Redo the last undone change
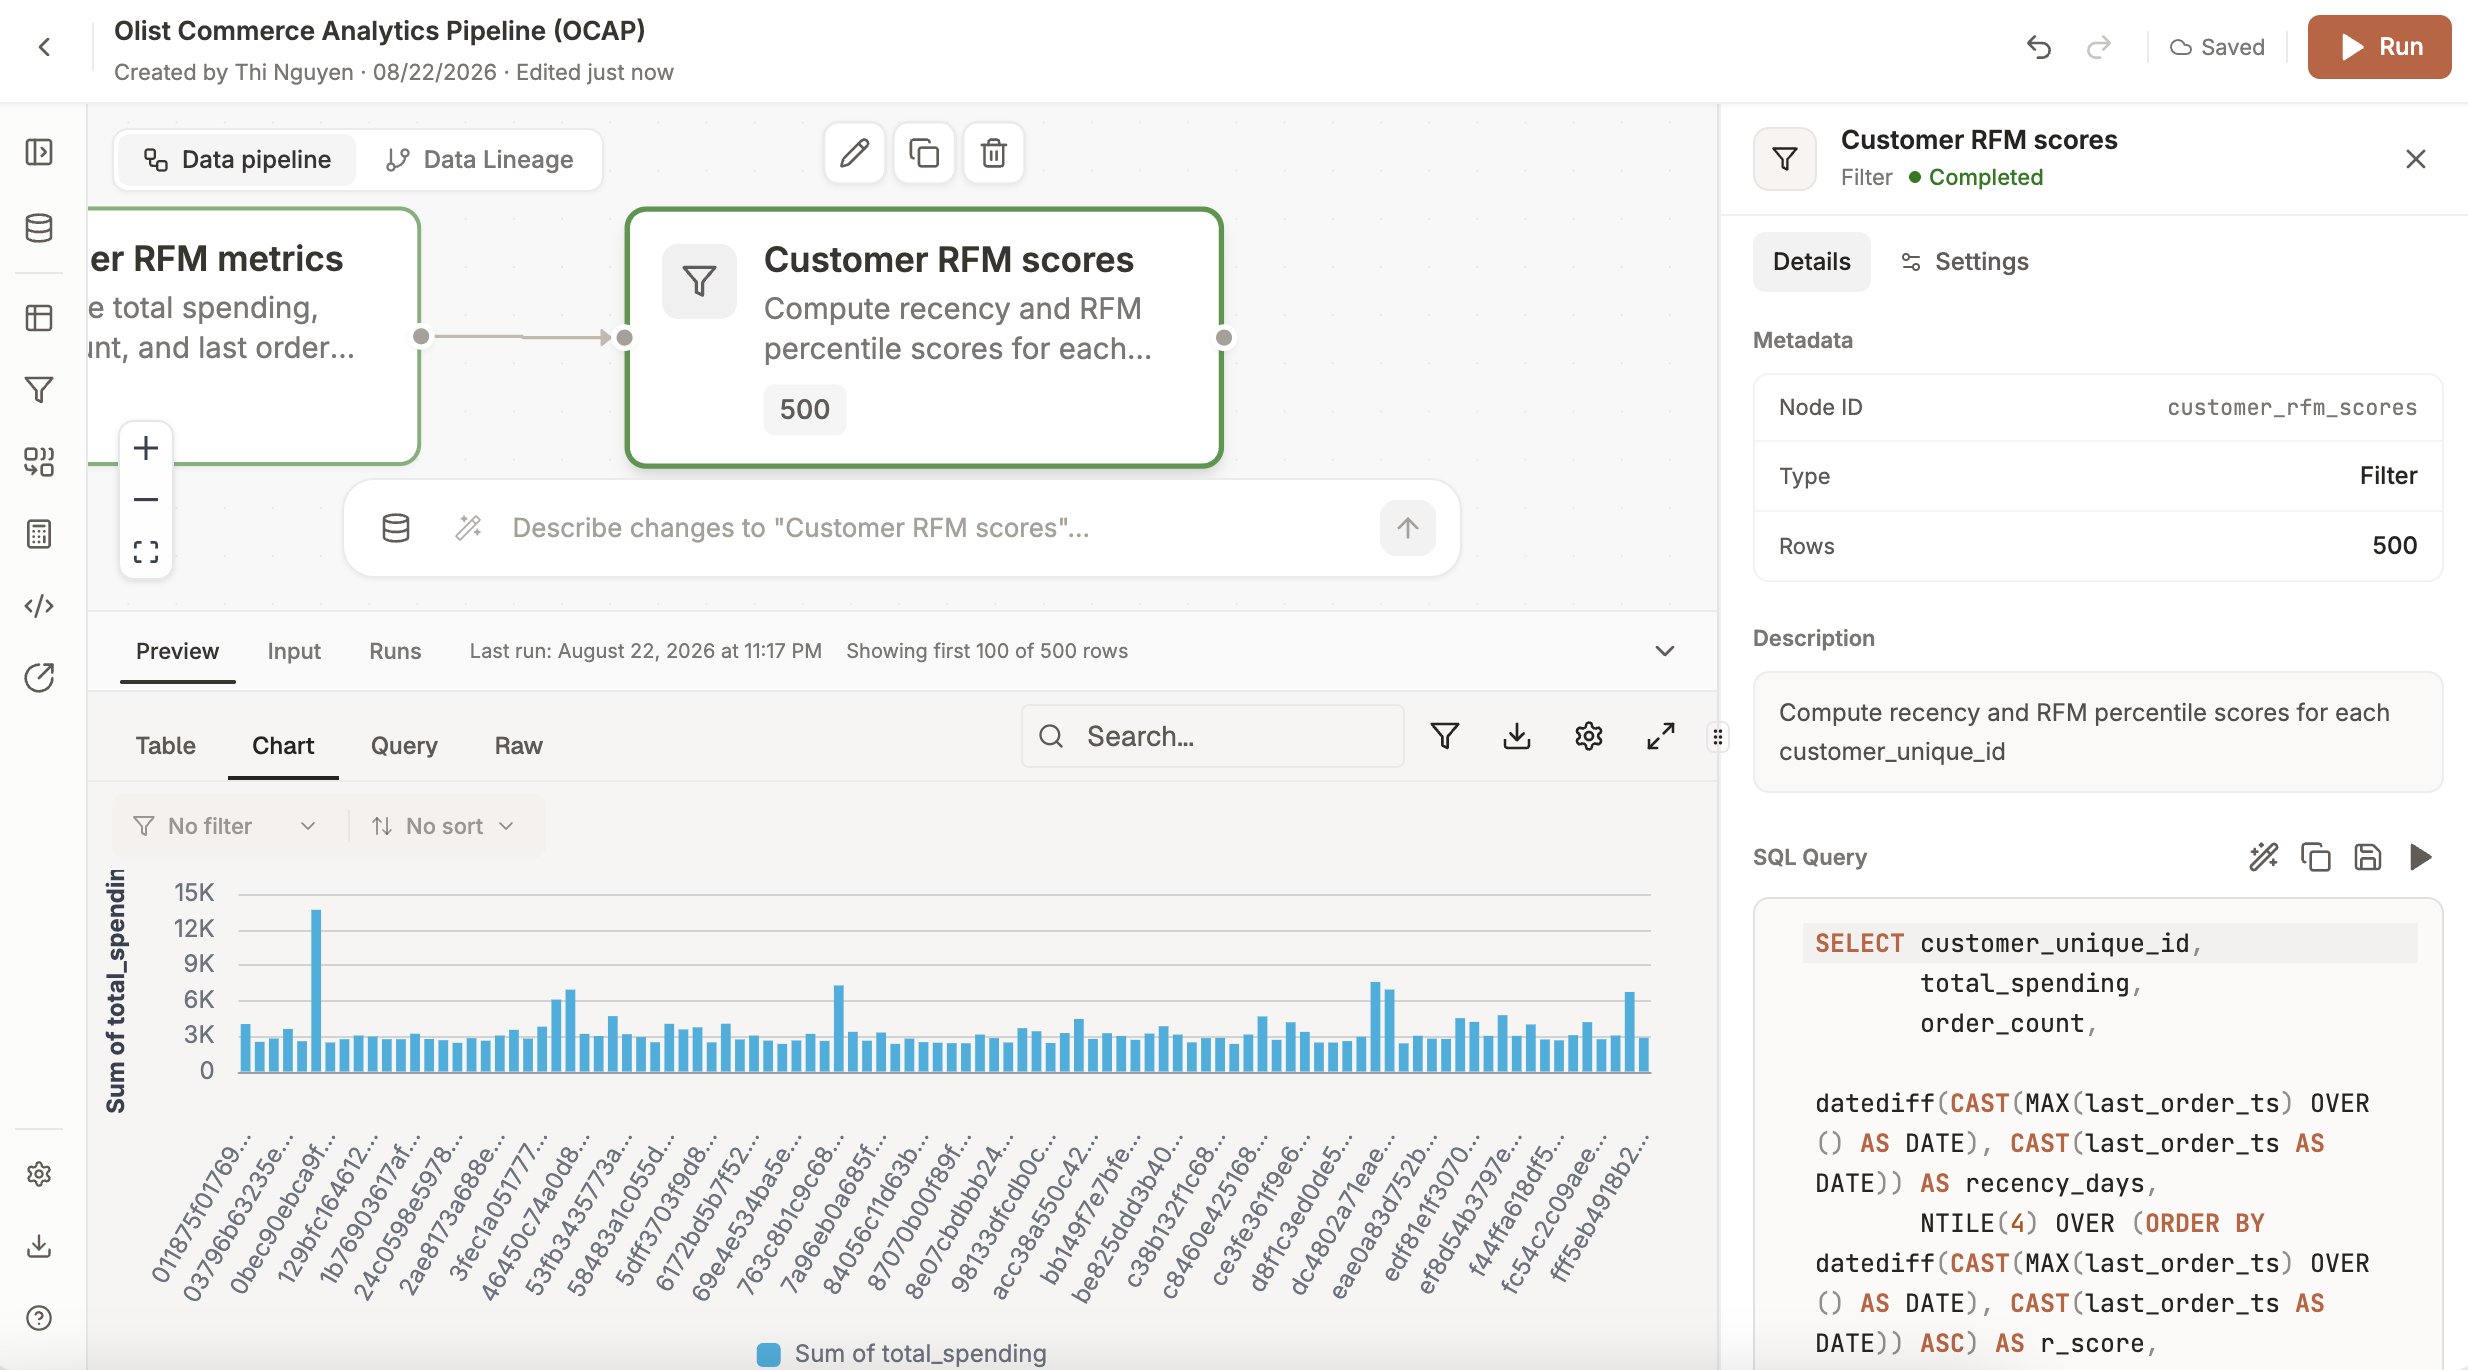 pyautogui.click(x=2099, y=47)
